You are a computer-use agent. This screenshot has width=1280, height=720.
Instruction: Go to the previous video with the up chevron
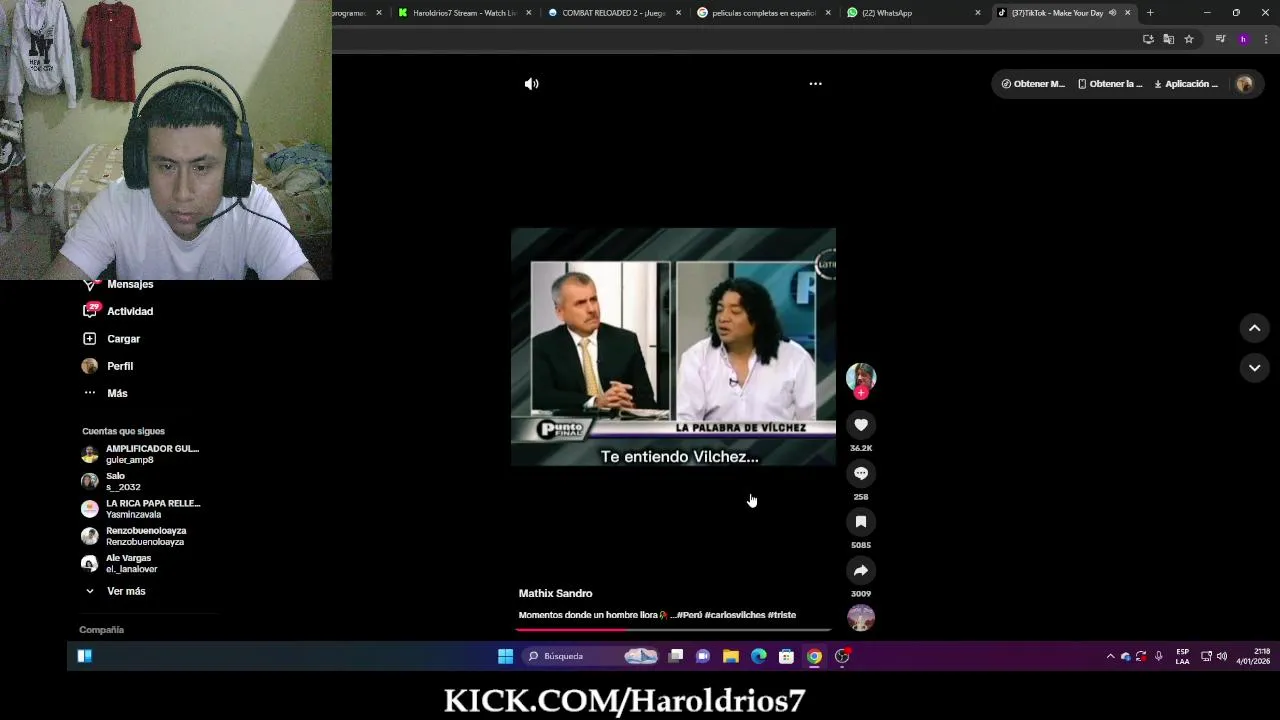(x=1254, y=328)
